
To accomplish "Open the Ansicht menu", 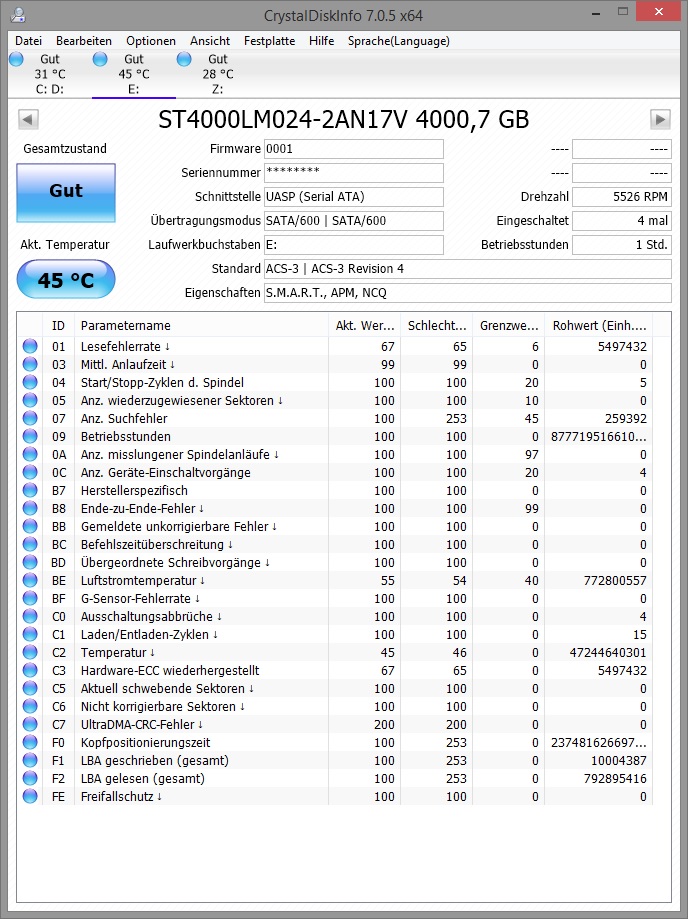I will (x=210, y=40).
